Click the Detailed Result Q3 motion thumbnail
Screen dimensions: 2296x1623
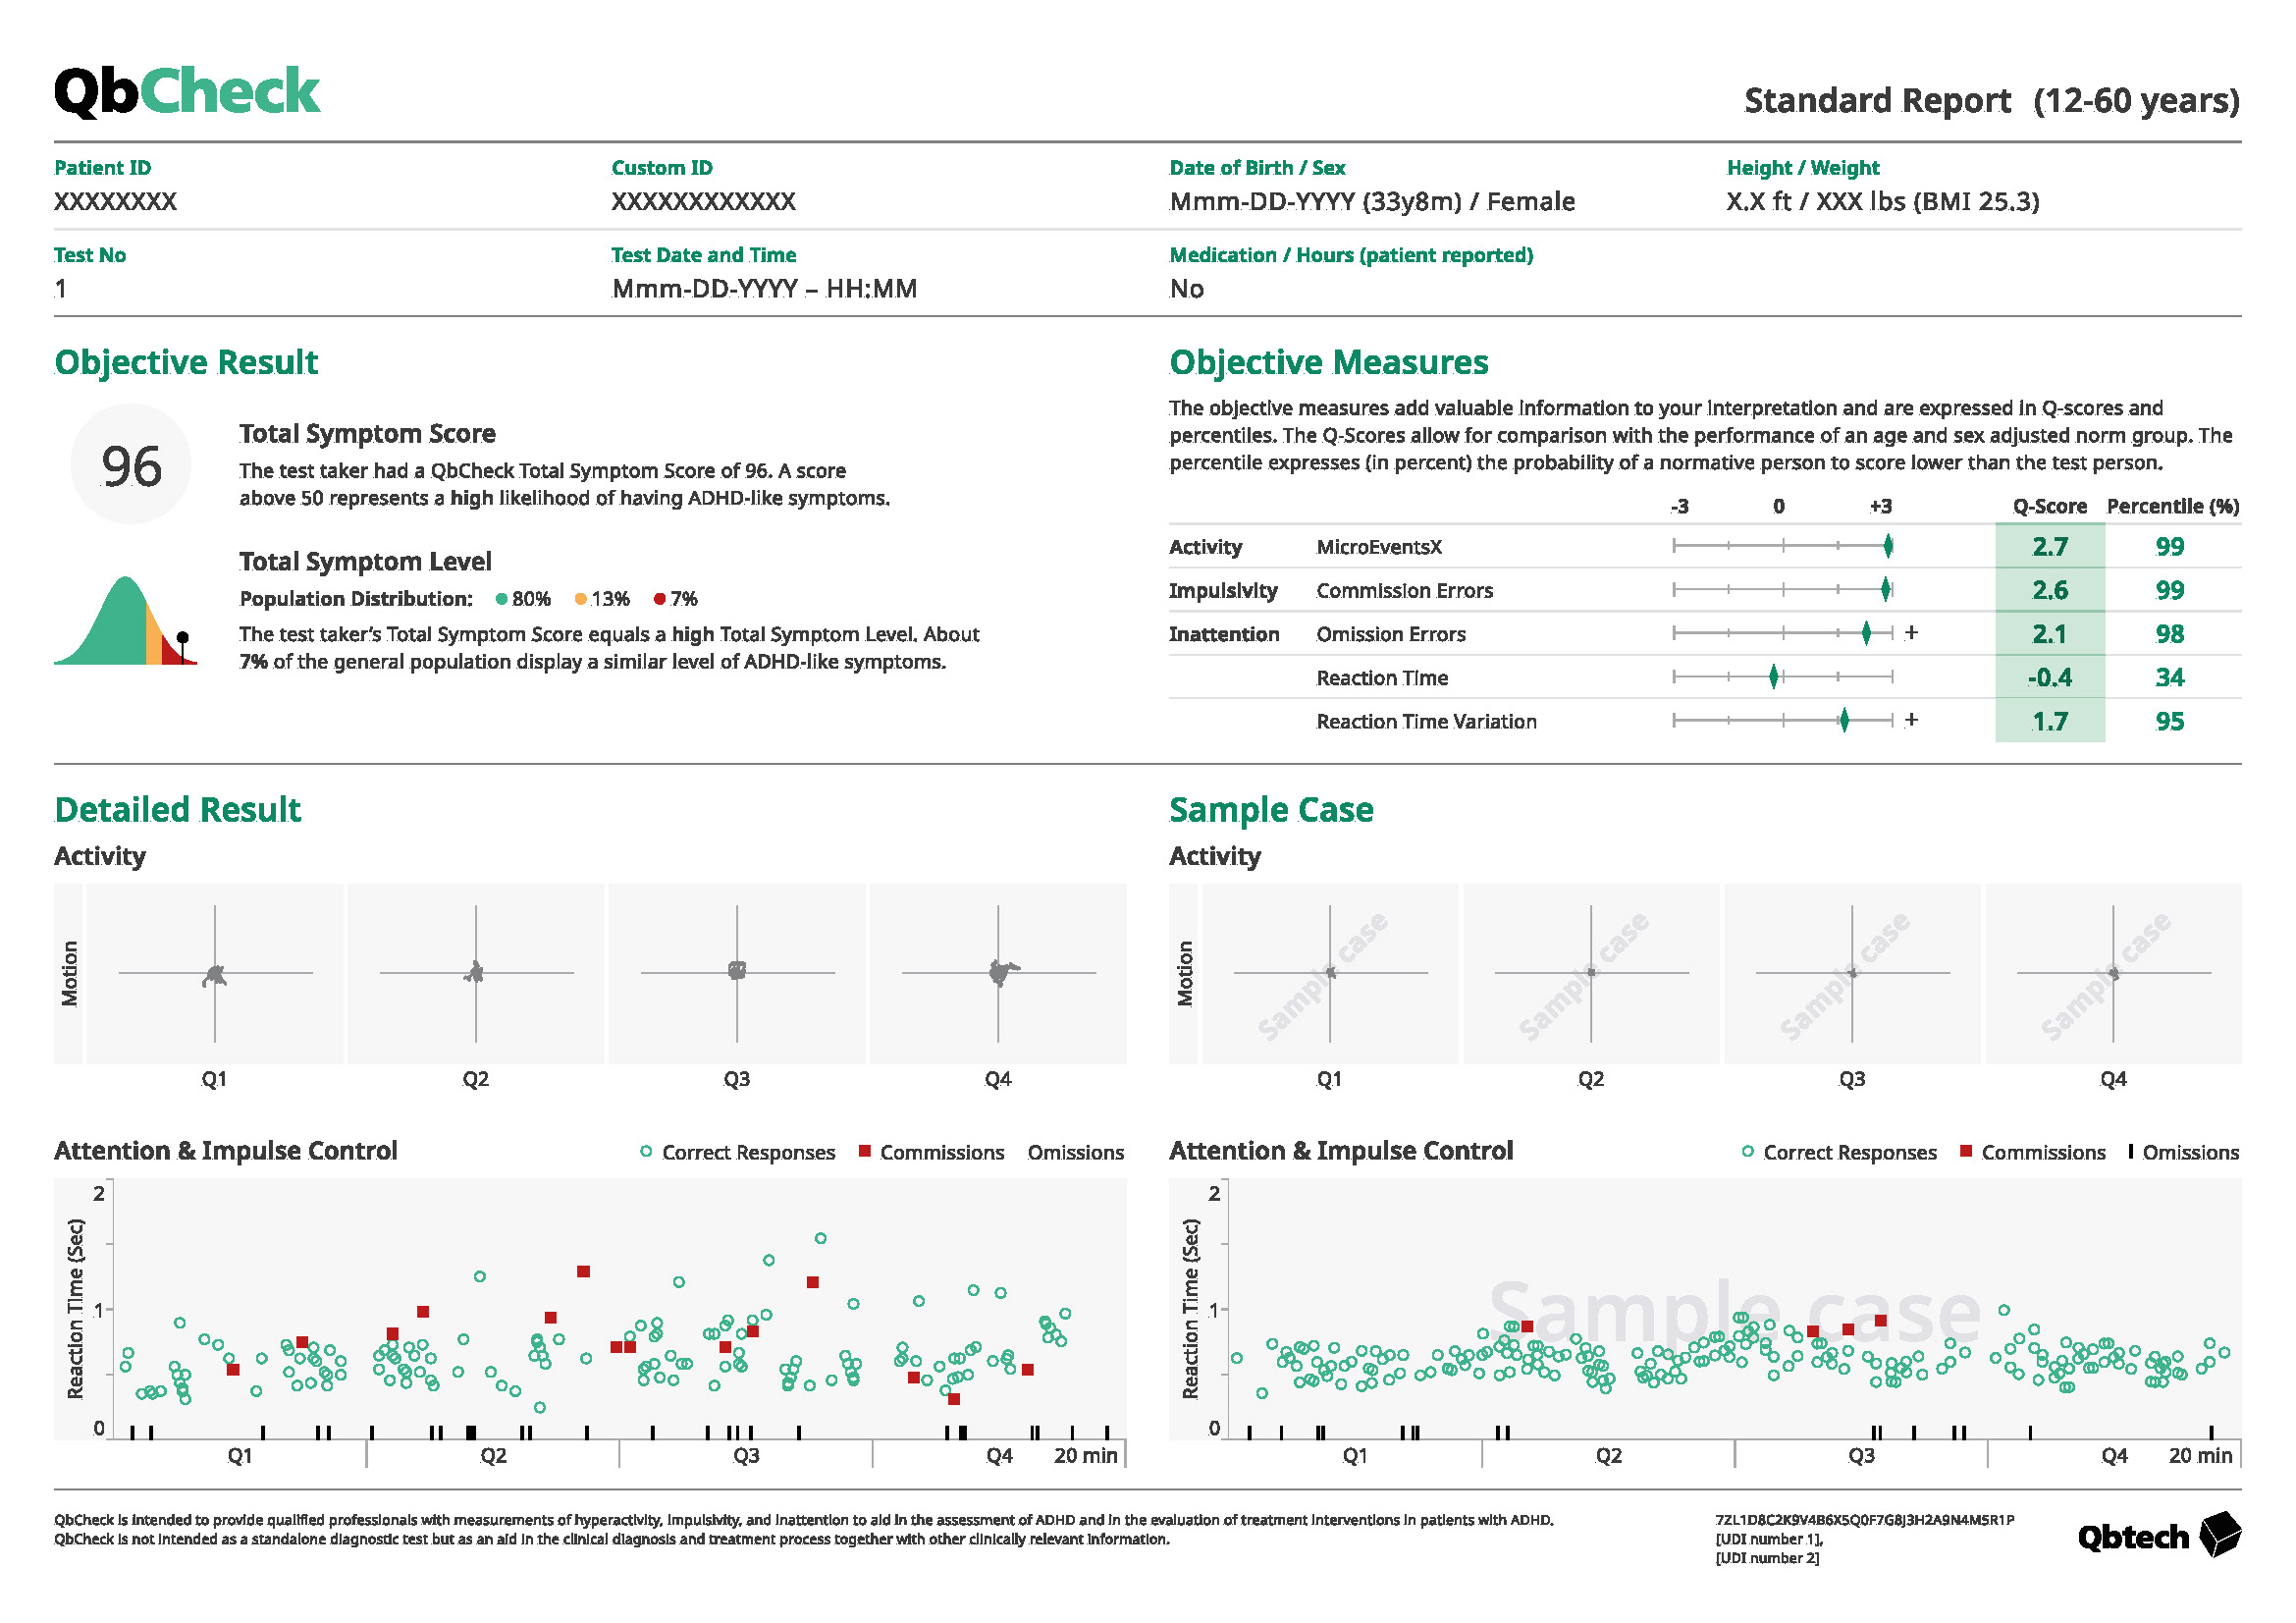pos(737,972)
